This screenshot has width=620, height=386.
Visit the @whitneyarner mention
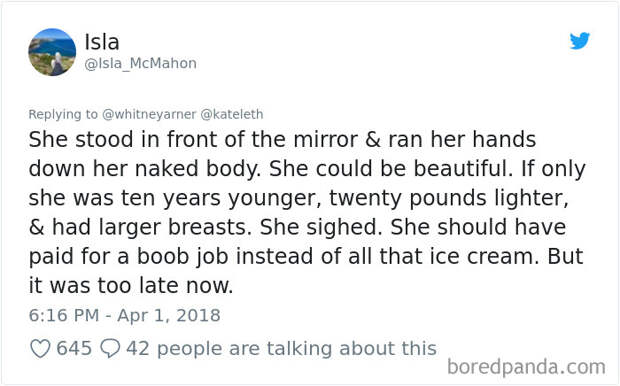pos(149,114)
